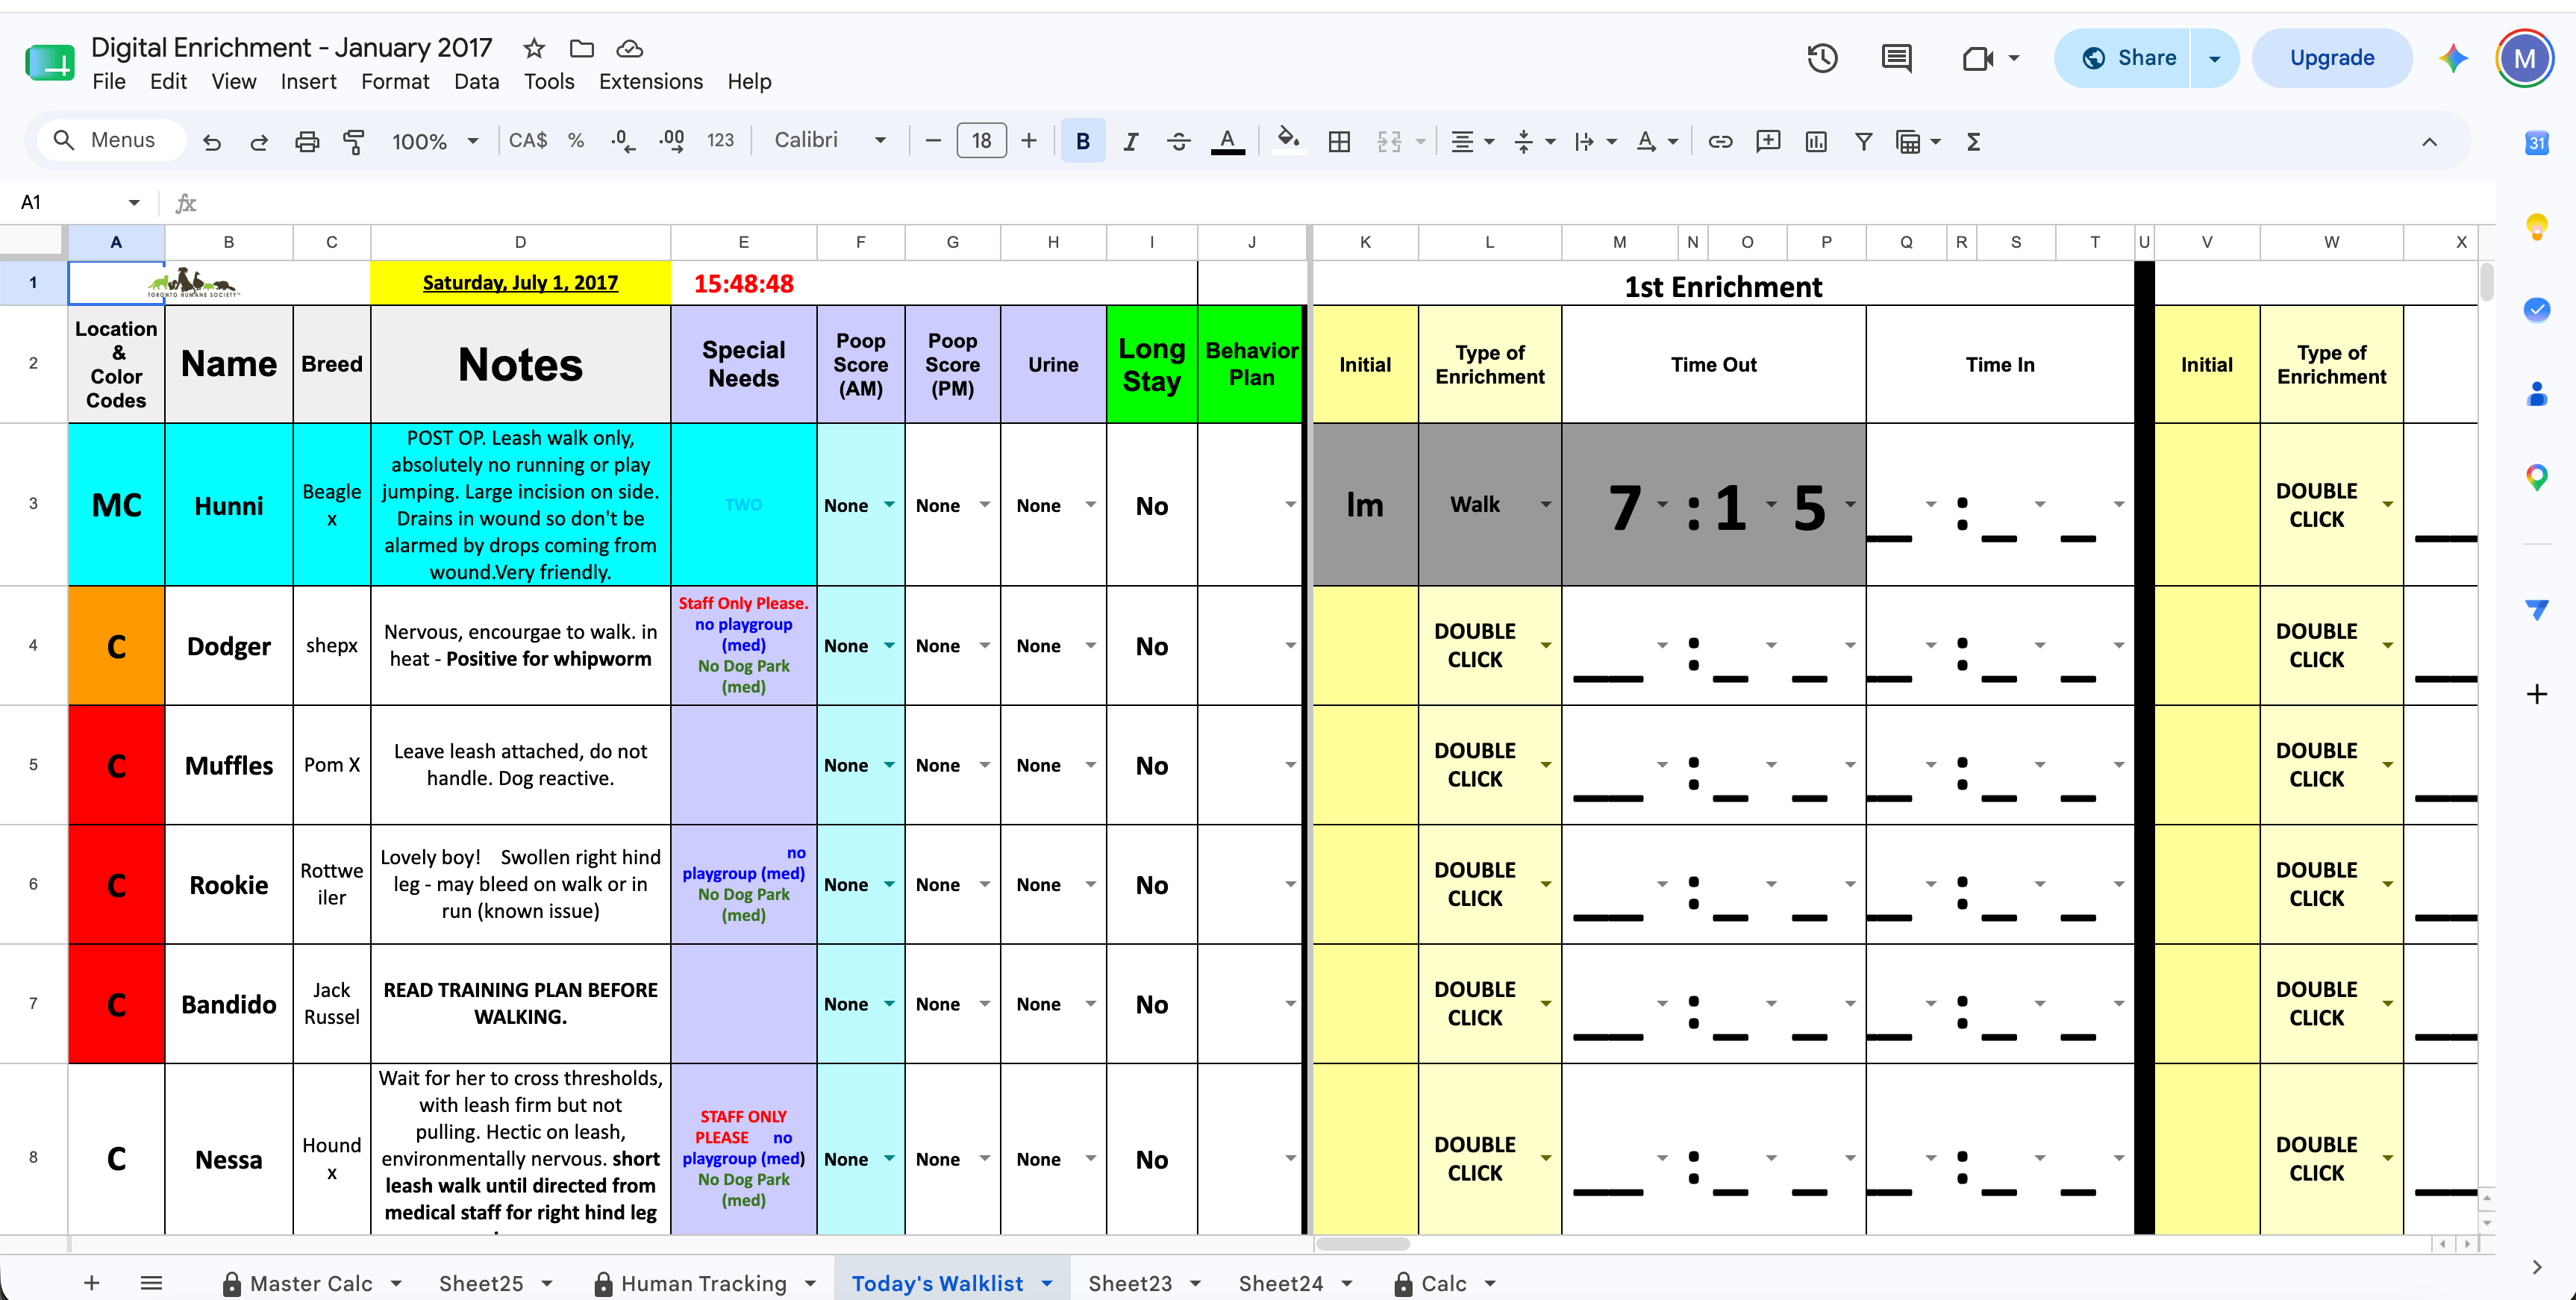The height and width of the screenshot is (1300, 2576).
Task: Open the zoom 100% dropdown
Action: pos(435,142)
